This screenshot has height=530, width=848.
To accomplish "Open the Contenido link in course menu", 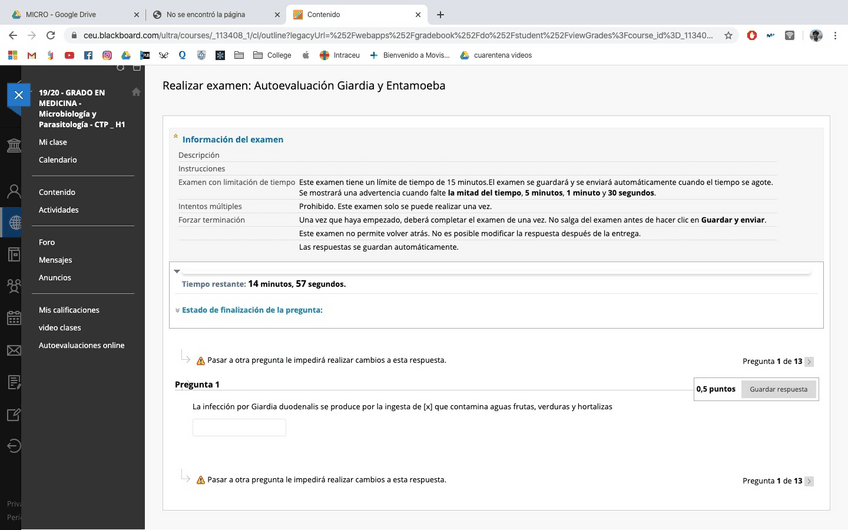I will point(58,192).
